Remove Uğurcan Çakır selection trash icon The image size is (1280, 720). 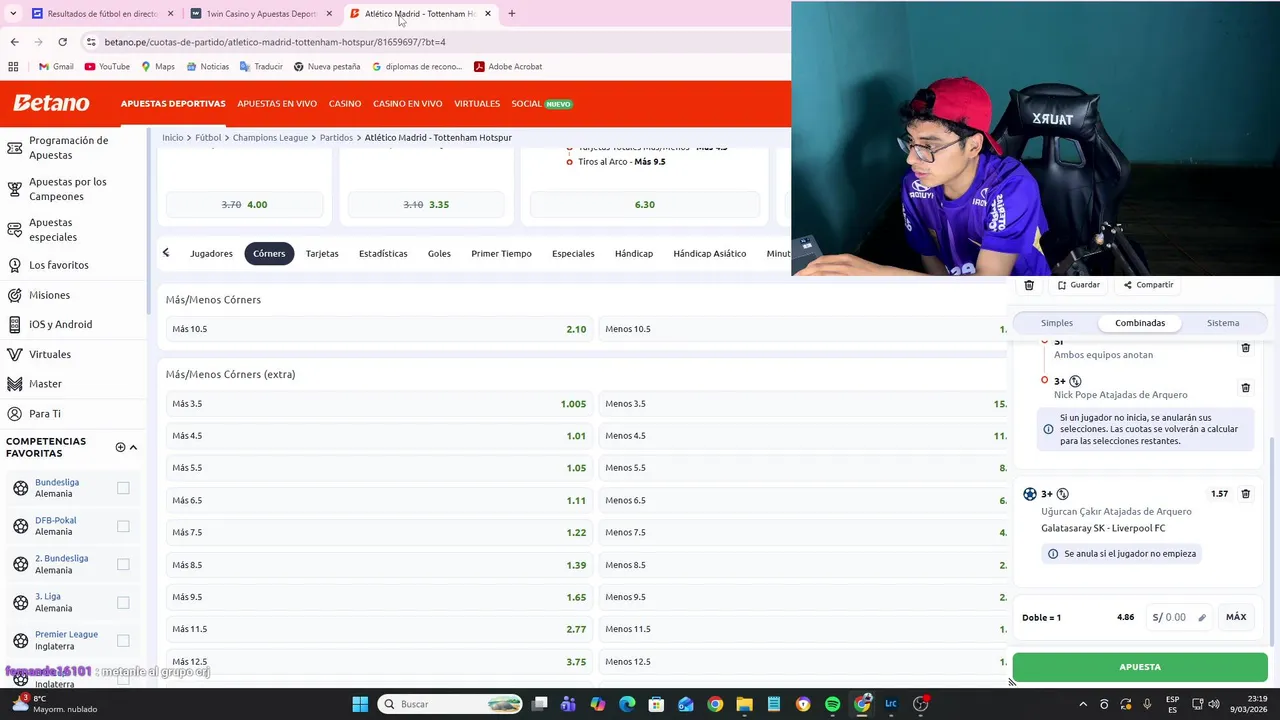point(1245,493)
